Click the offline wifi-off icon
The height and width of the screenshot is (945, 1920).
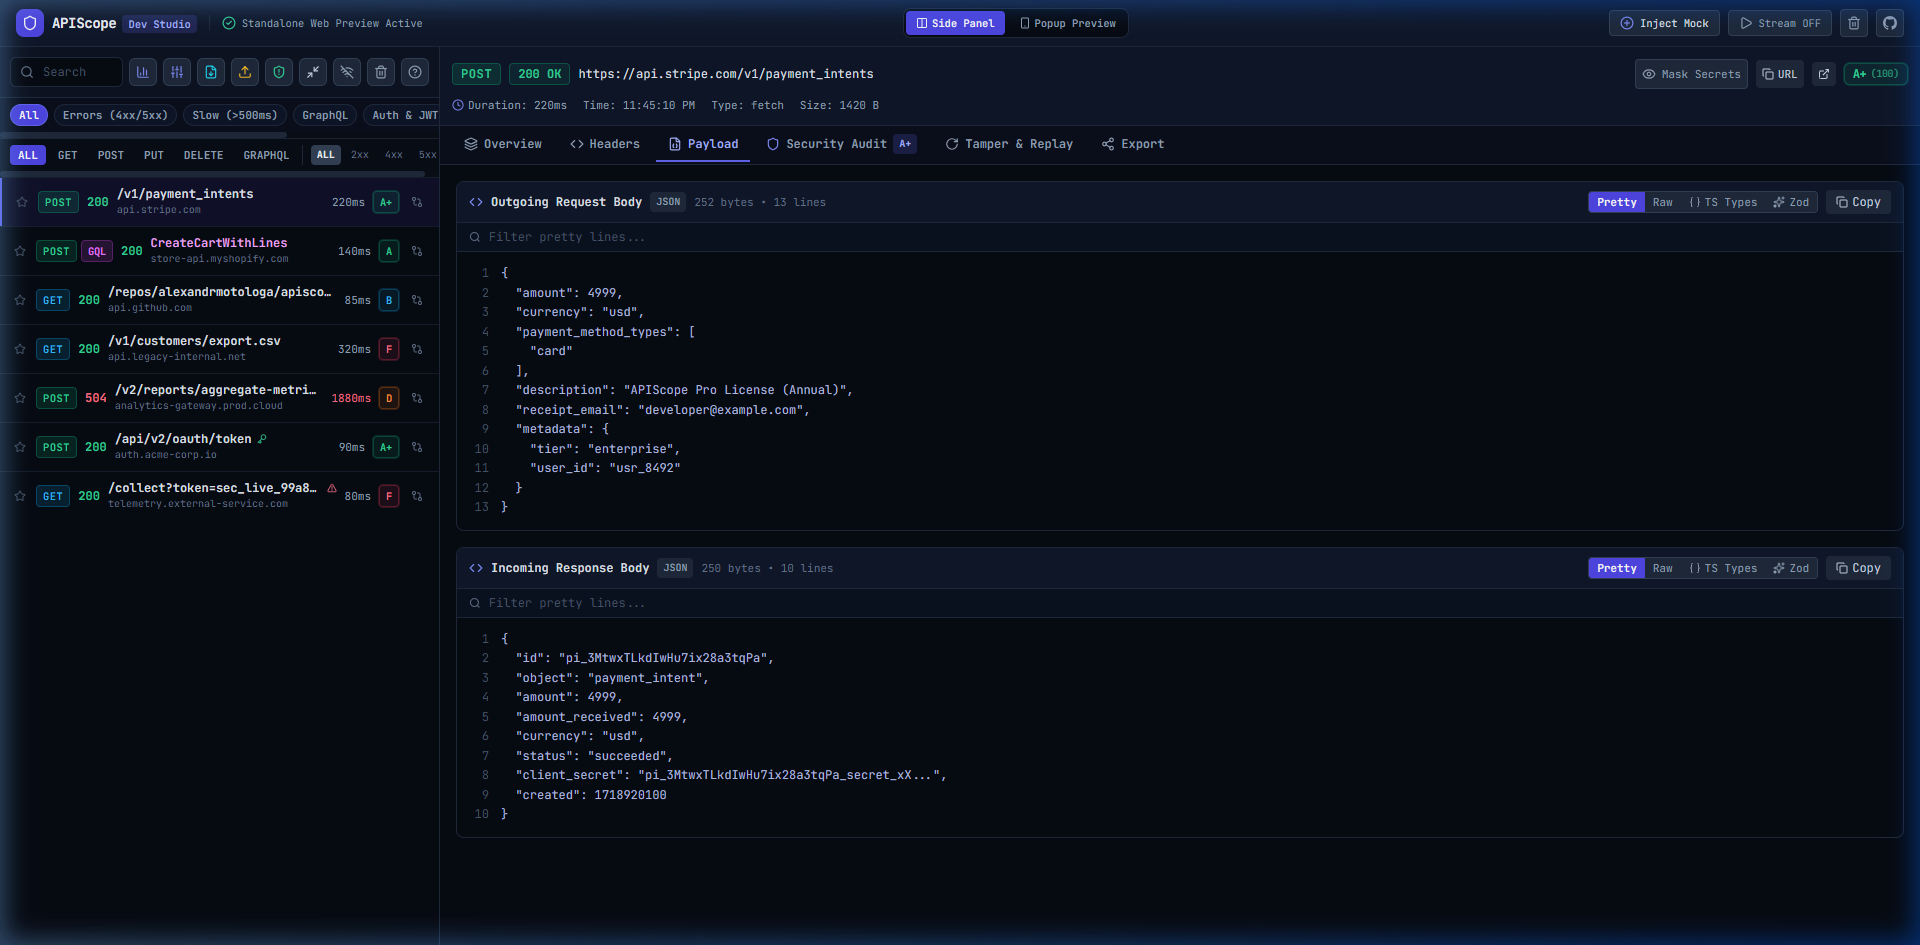347,72
